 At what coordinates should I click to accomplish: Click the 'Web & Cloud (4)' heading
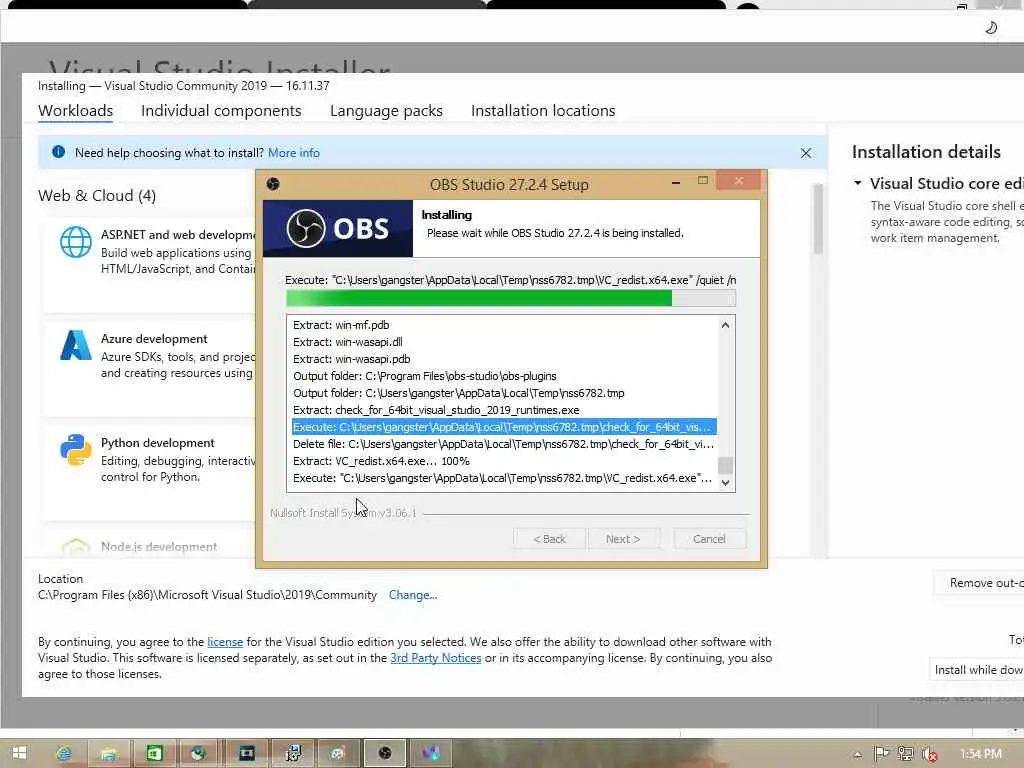(x=97, y=196)
